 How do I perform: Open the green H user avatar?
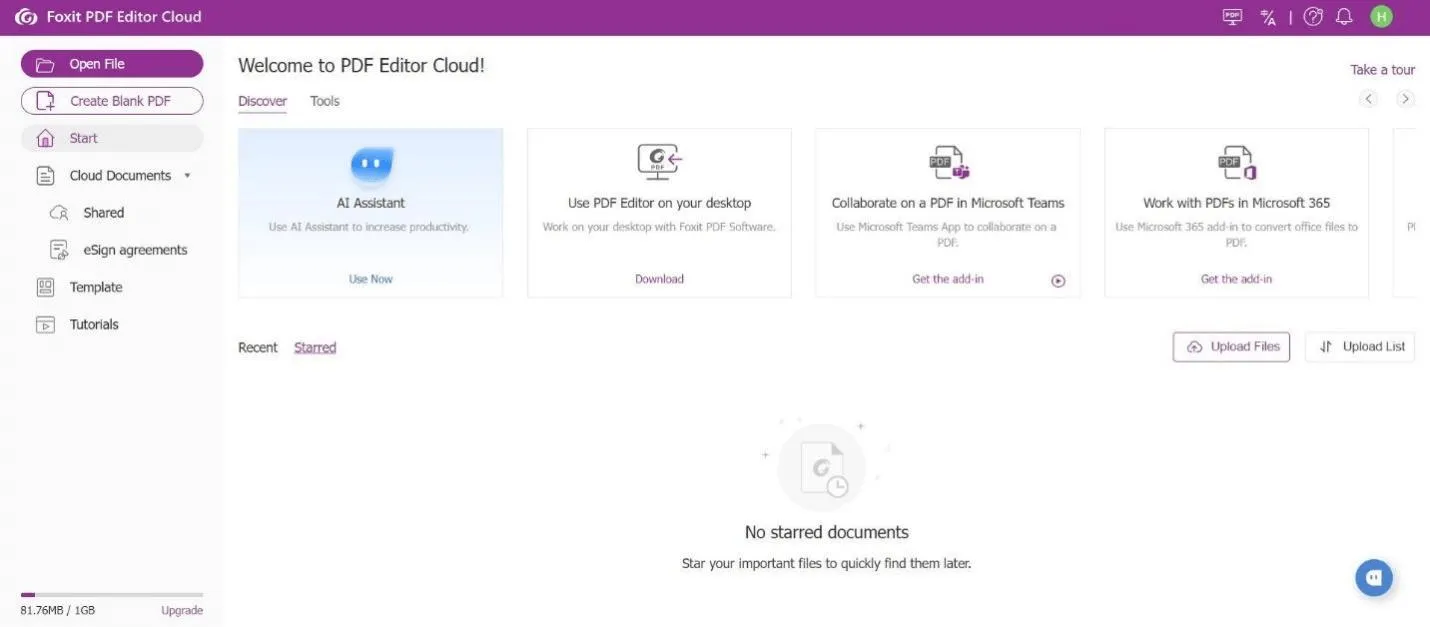pos(1381,17)
